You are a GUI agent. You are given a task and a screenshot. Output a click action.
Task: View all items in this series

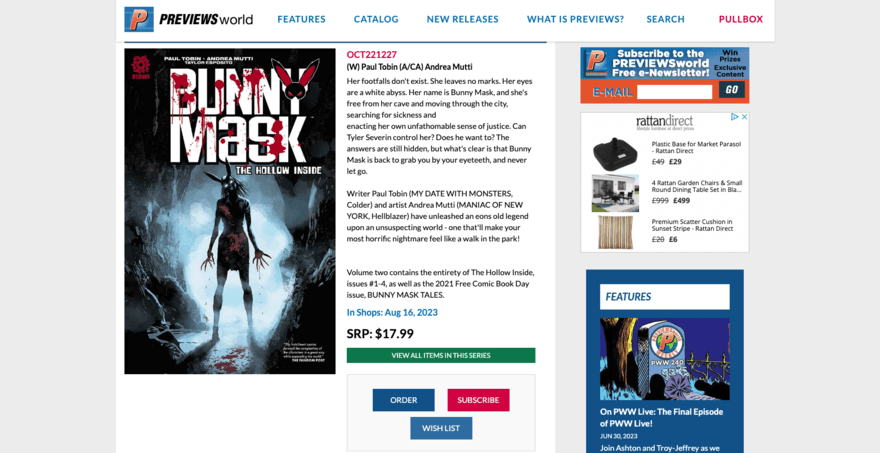click(441, 355)
